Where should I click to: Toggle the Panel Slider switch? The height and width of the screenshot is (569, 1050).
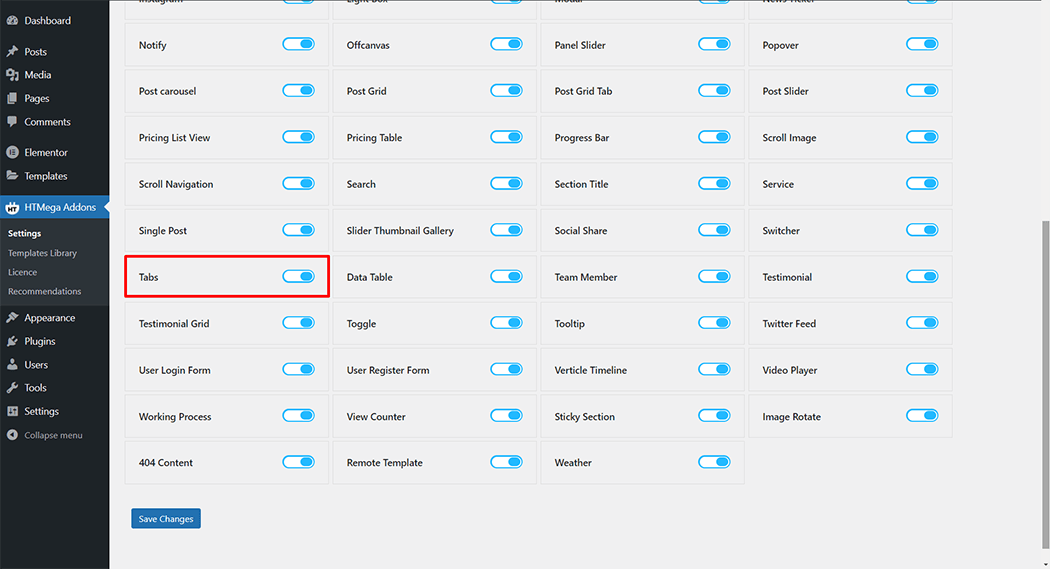coord(714,44)
